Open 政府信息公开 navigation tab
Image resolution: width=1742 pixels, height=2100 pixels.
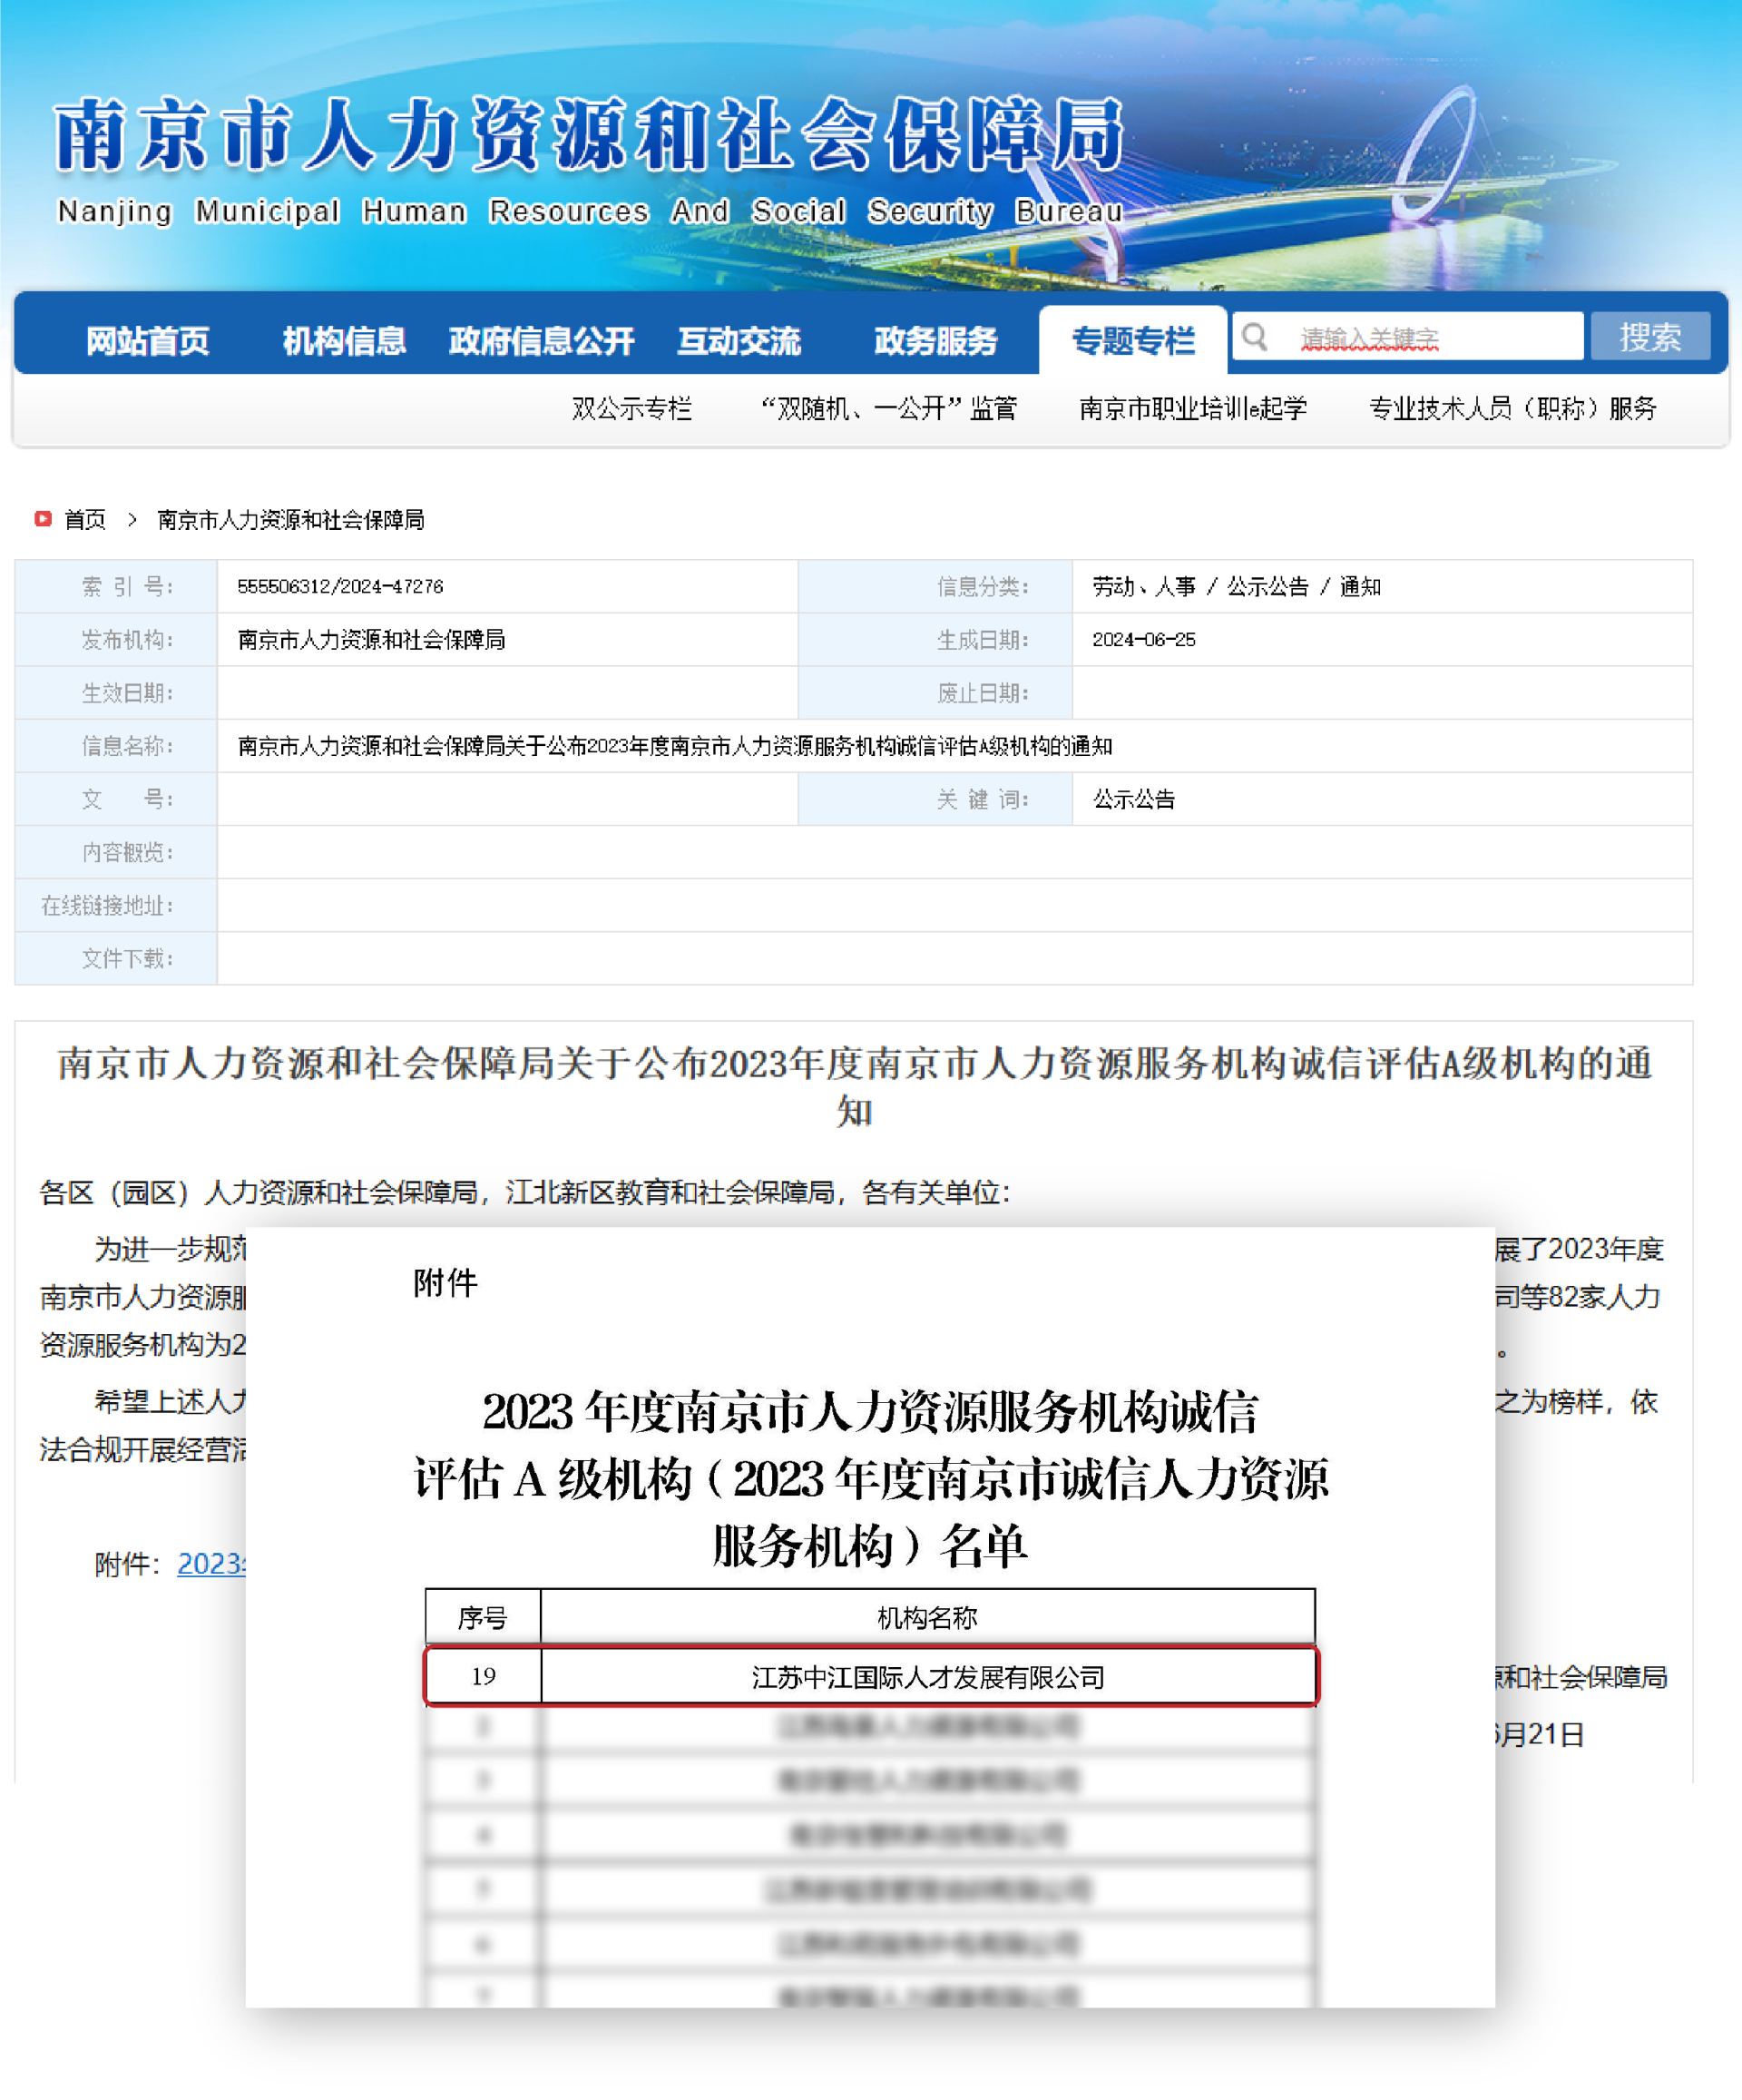[541, 341]
